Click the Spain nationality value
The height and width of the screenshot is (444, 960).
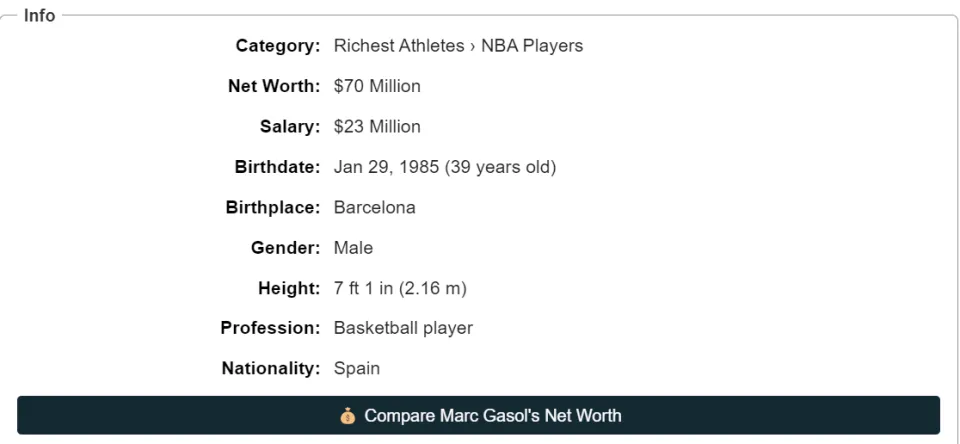click(x=356, y=369)
